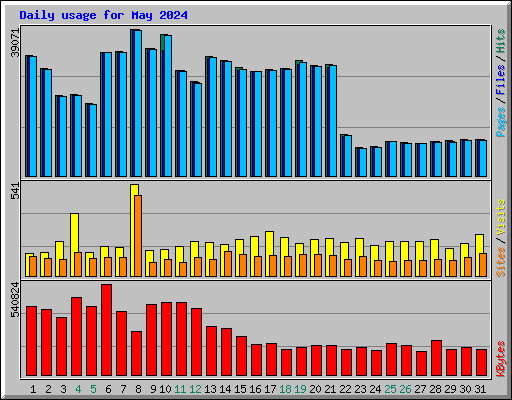The width and height of the screenshot is (512, 400).
Task: Click the tallest red KBytes bar for day 6
Action: click(106, 330)
